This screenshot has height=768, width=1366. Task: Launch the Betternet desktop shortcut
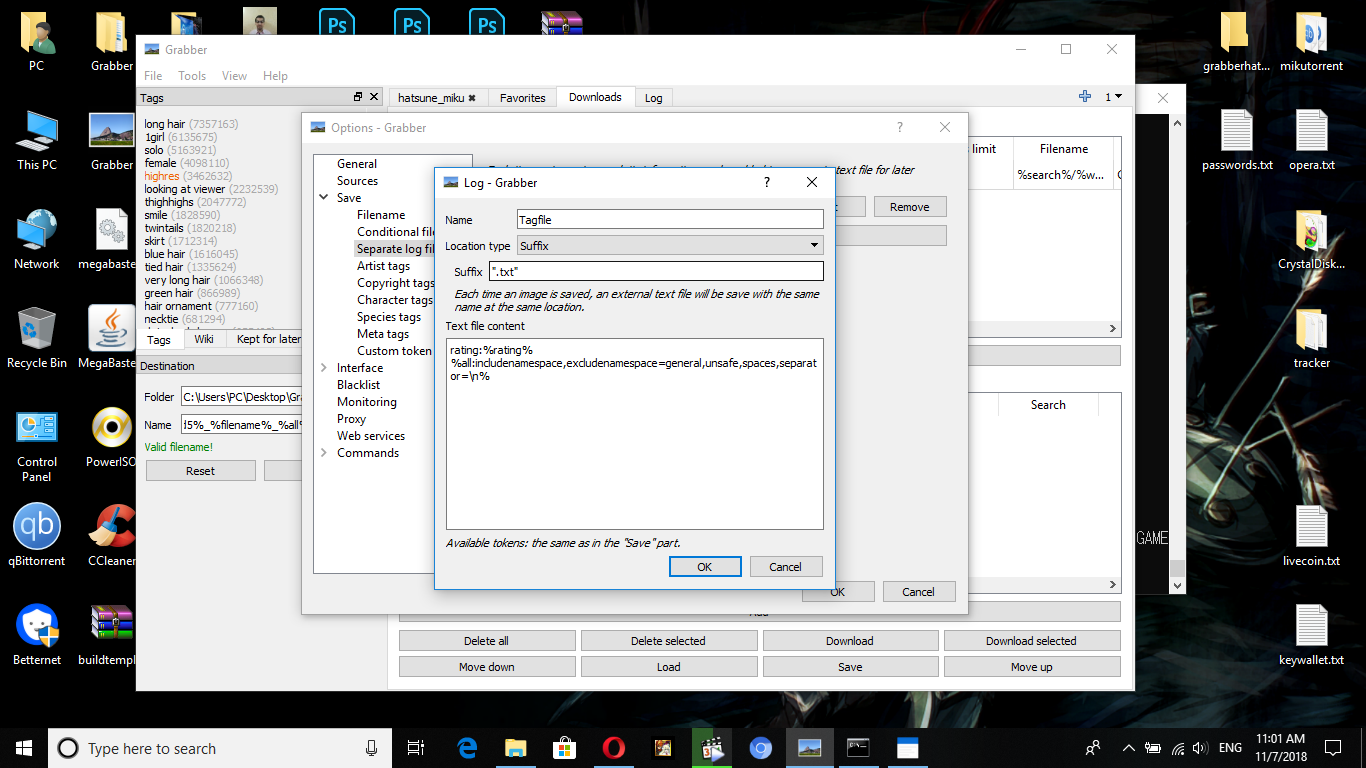pyautogui.click(x=36, y=636)
